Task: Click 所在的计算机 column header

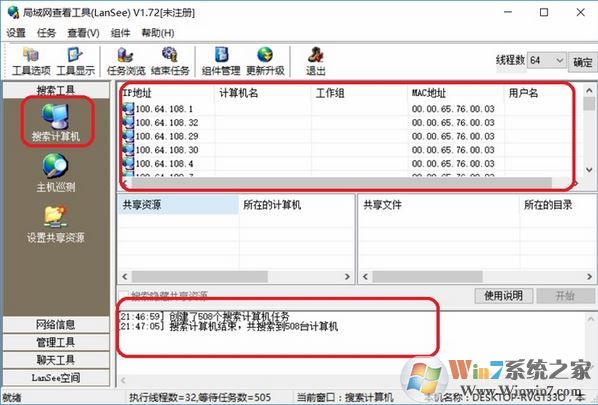Action: click(x=296, y=205)
